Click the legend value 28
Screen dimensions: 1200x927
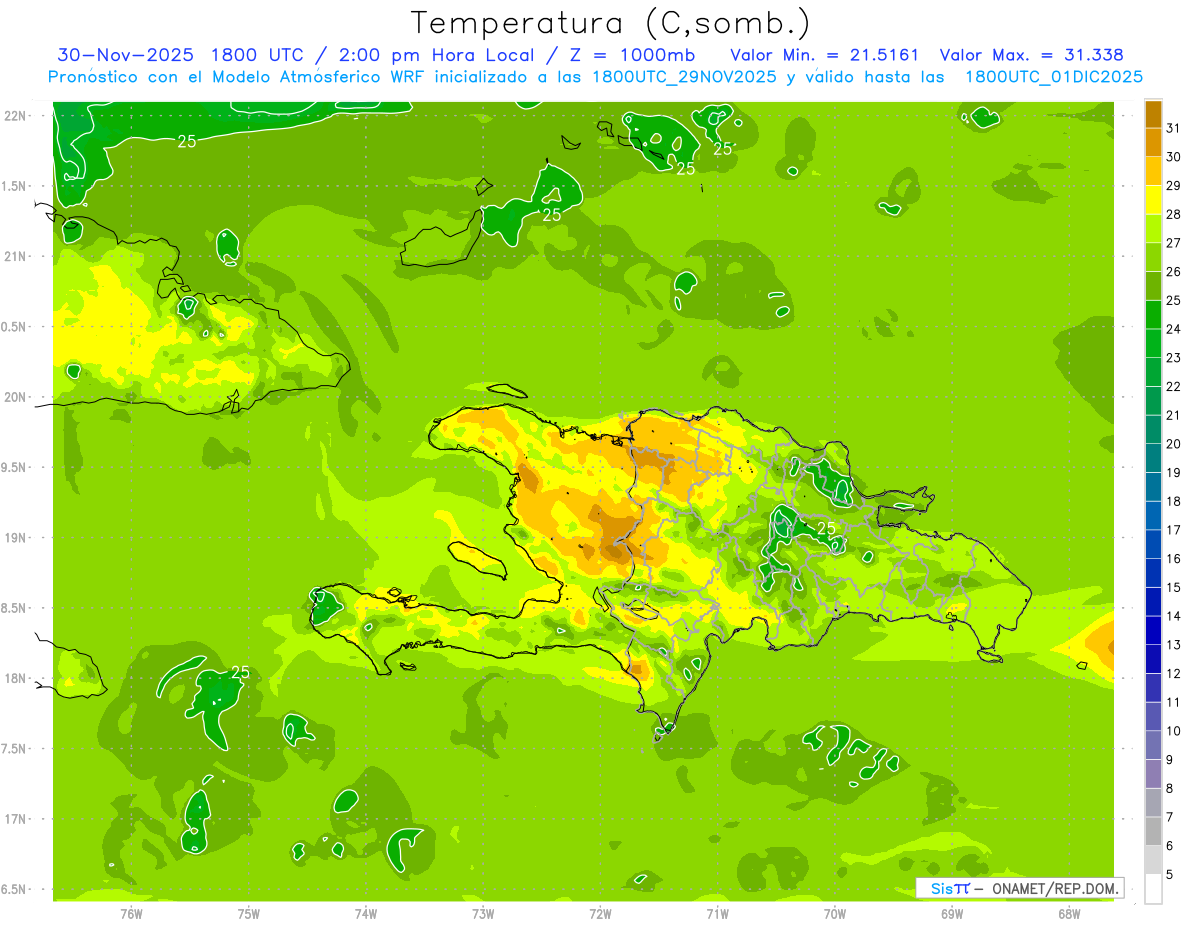(x=1174, y=214)
